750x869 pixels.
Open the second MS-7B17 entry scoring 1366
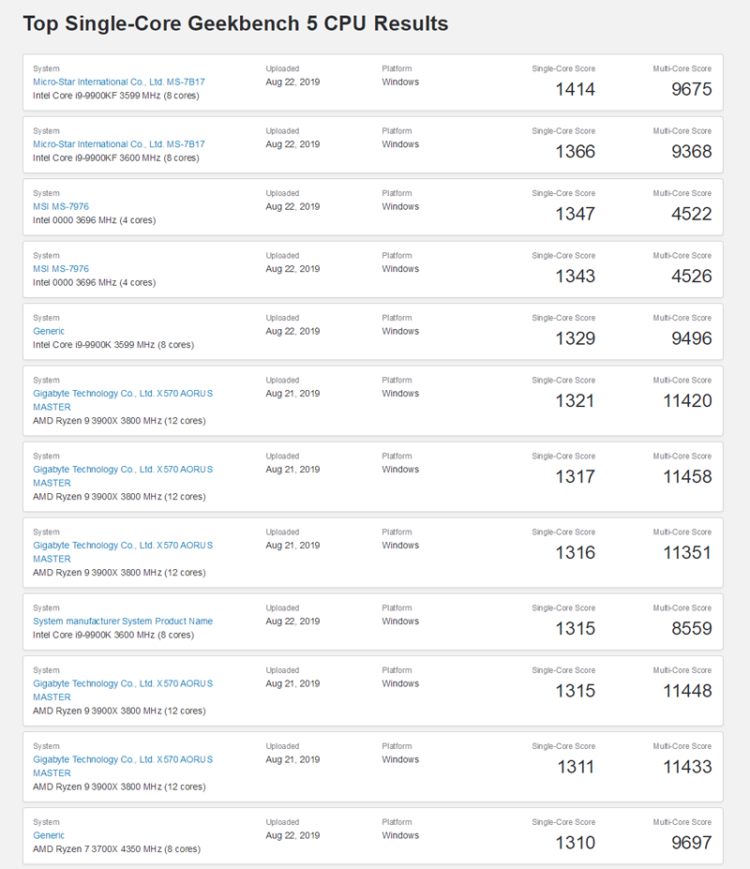point(121,144)
